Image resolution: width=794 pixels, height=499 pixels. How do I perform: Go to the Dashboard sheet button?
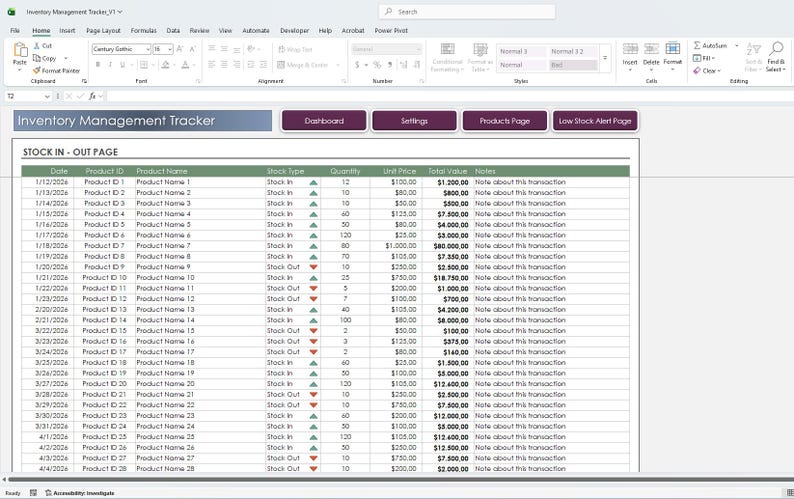pyautogui.click(x=324, y=121)
